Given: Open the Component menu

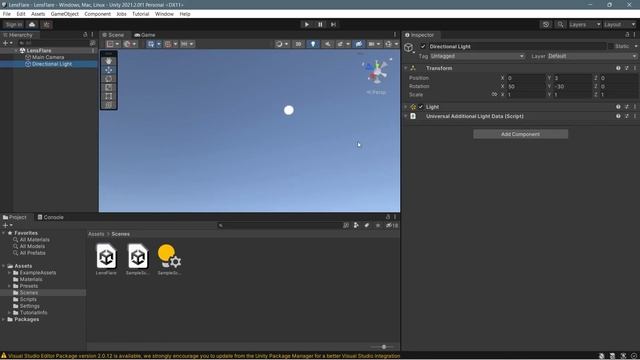Looking at the screenshot, I should 97,14.
